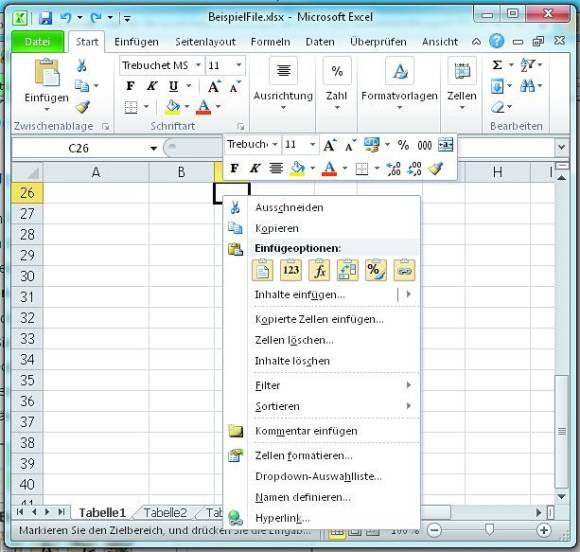Open the ribbon font size 11 dropdown

pyautogui.click(x=239, y=65)
